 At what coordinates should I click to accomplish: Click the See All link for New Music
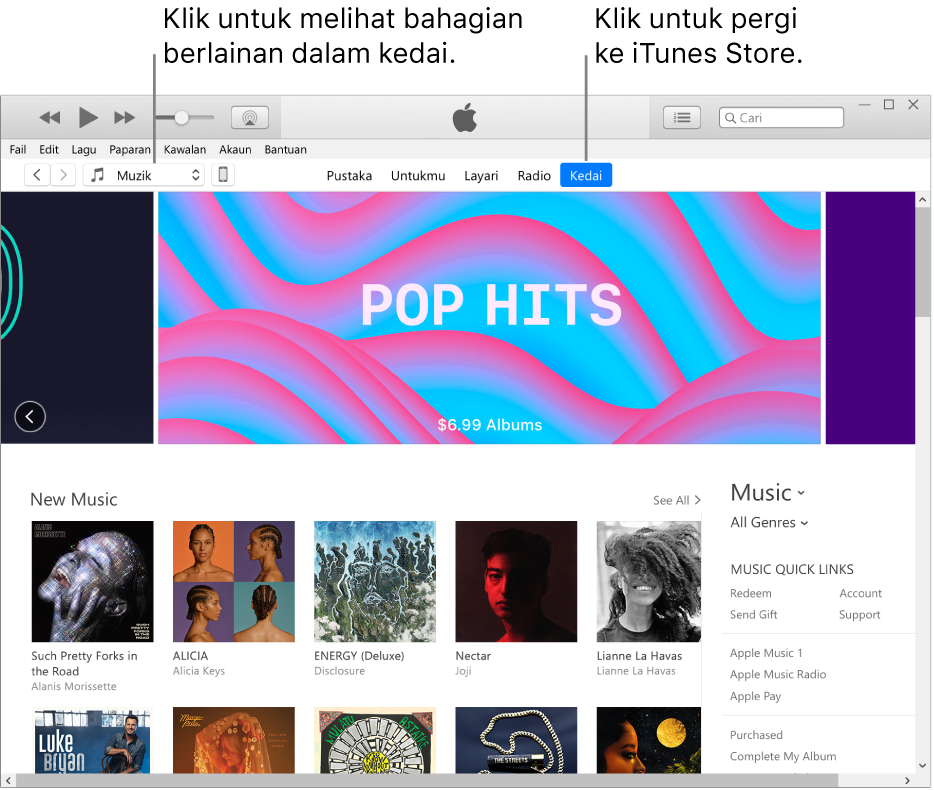pos(677,500)
